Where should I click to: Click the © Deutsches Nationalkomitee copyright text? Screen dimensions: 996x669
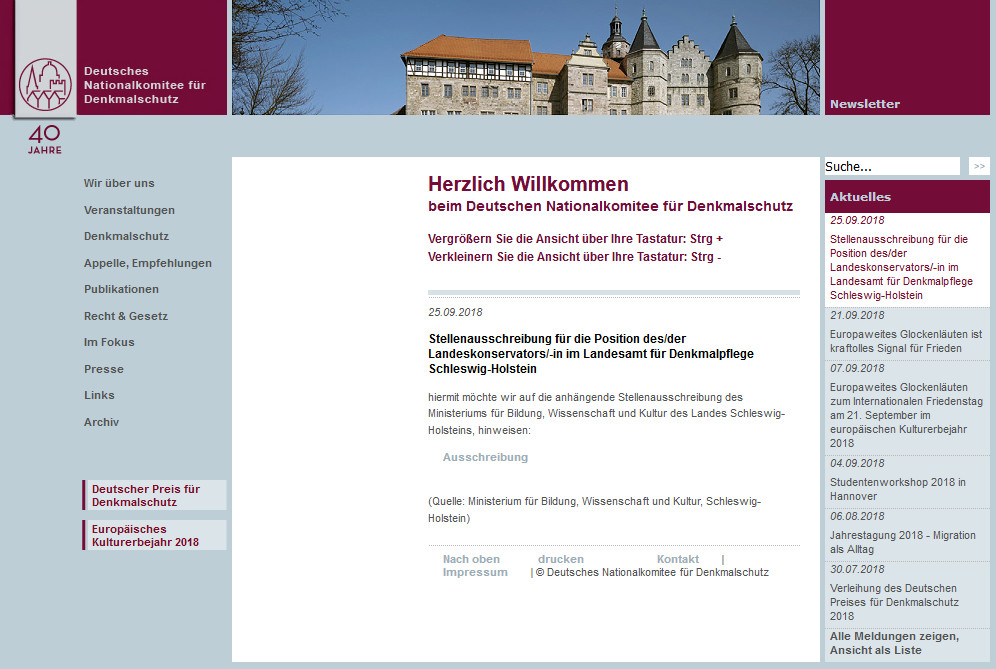pos(652,572)
